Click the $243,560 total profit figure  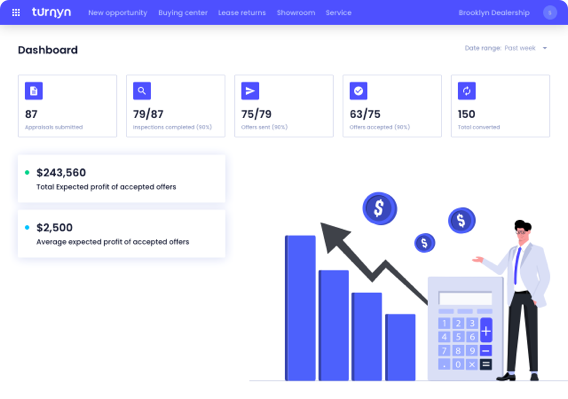coord(61,173)
